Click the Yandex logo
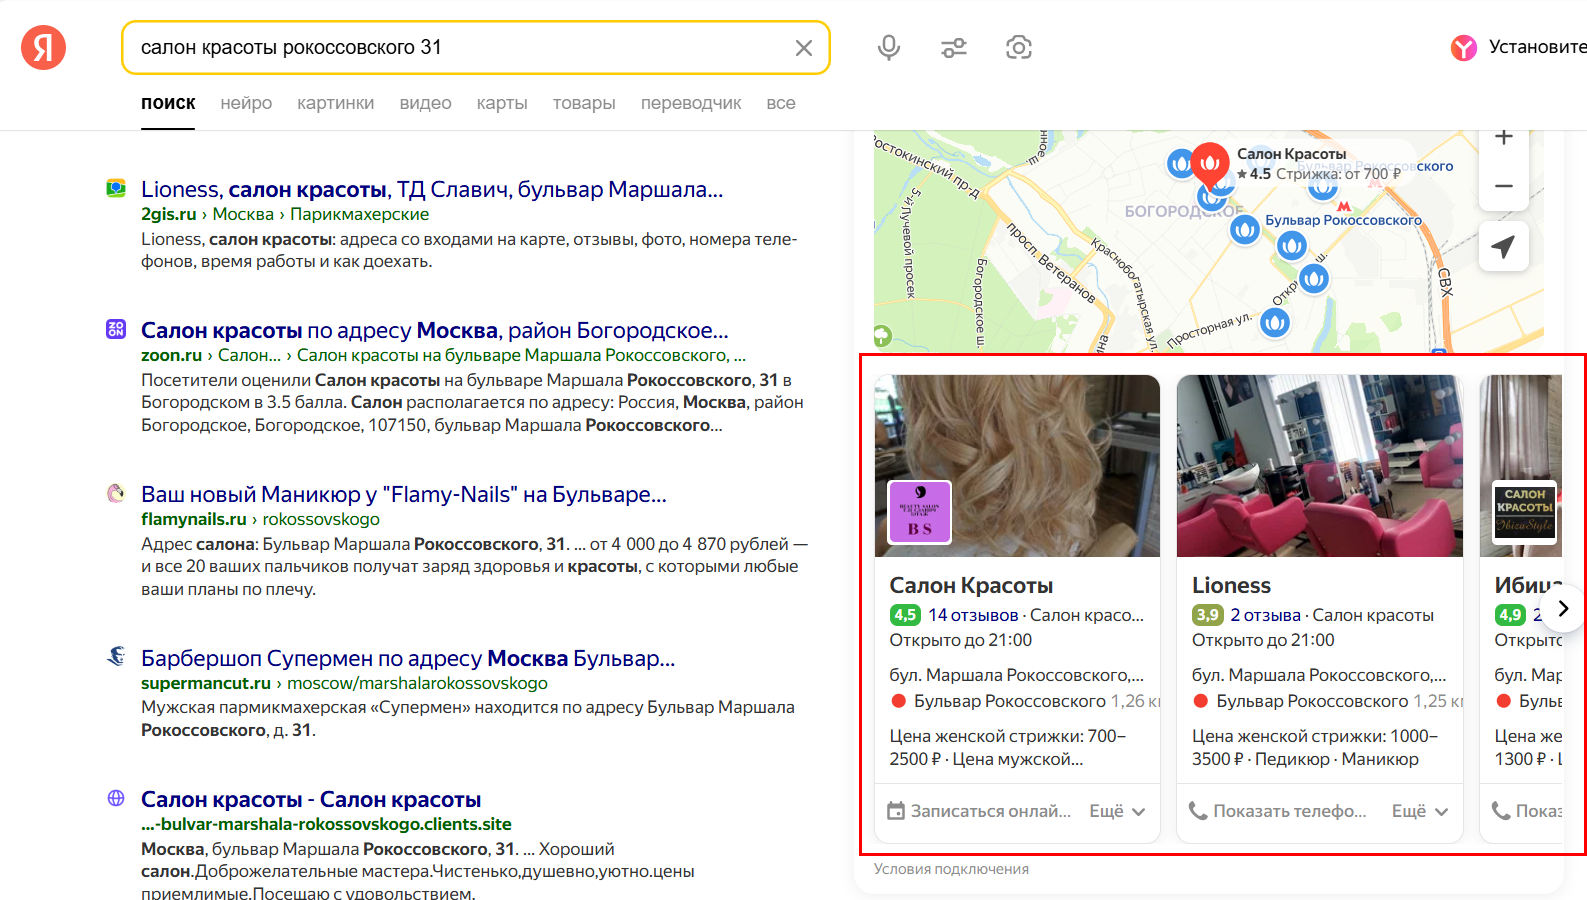Viewport: 1587px width, 900px height. point(43,47)
